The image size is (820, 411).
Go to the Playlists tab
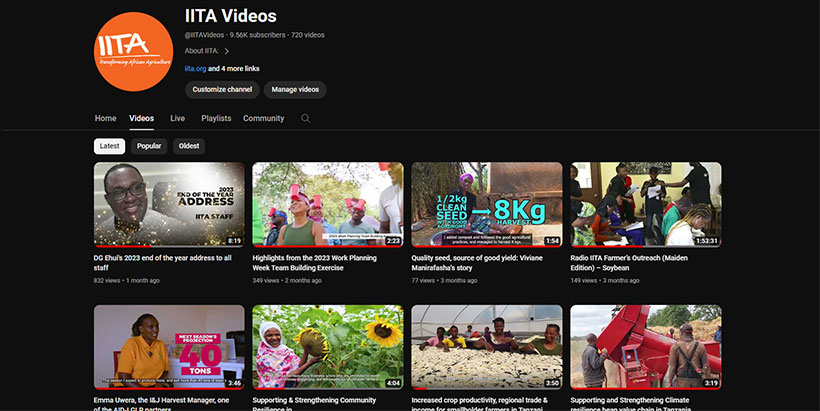point(216,119)
